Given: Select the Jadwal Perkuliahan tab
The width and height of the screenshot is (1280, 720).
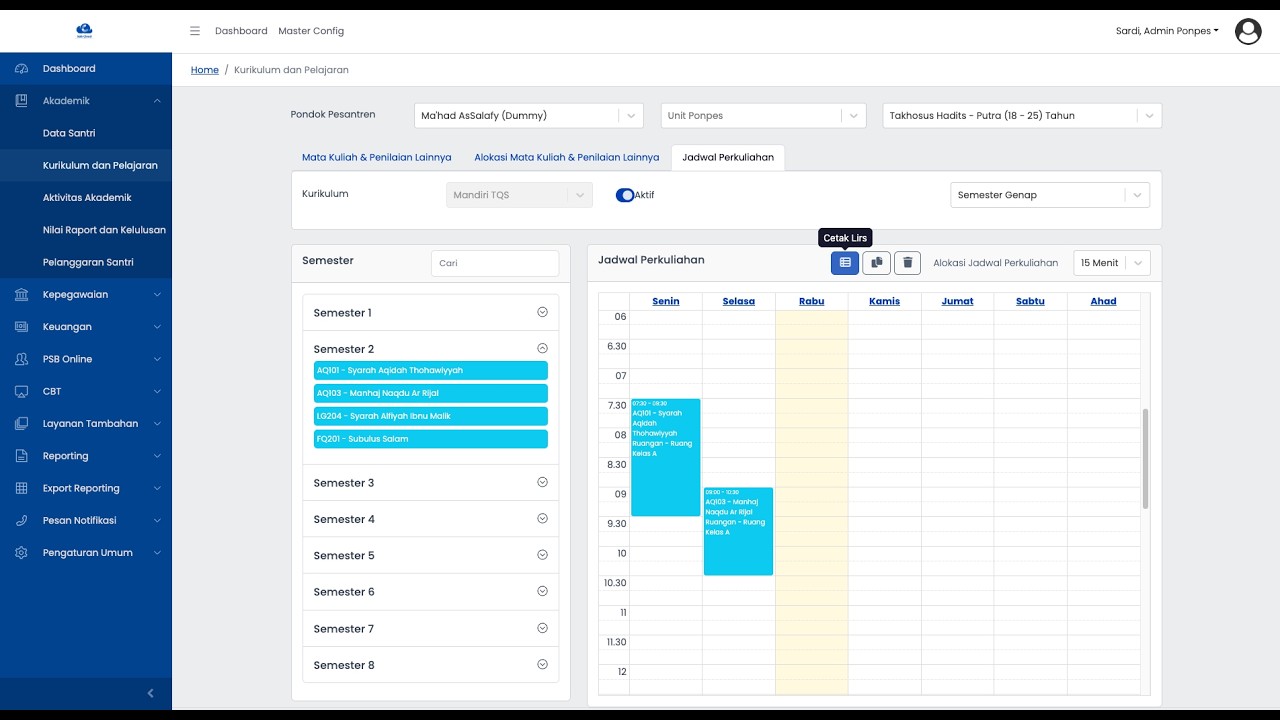Looking at the screenshot, I should (728, 157).
